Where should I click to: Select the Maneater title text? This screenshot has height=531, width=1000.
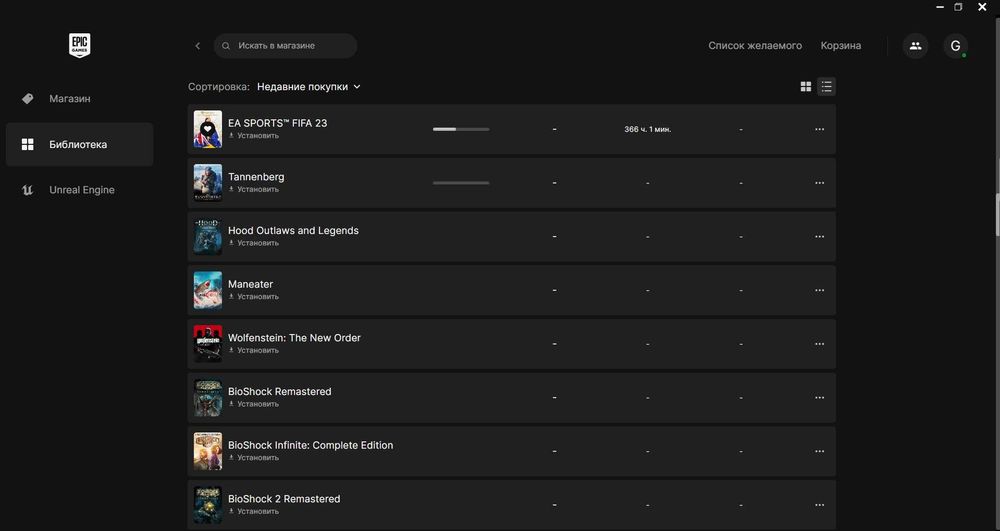[x=251, y=284]
